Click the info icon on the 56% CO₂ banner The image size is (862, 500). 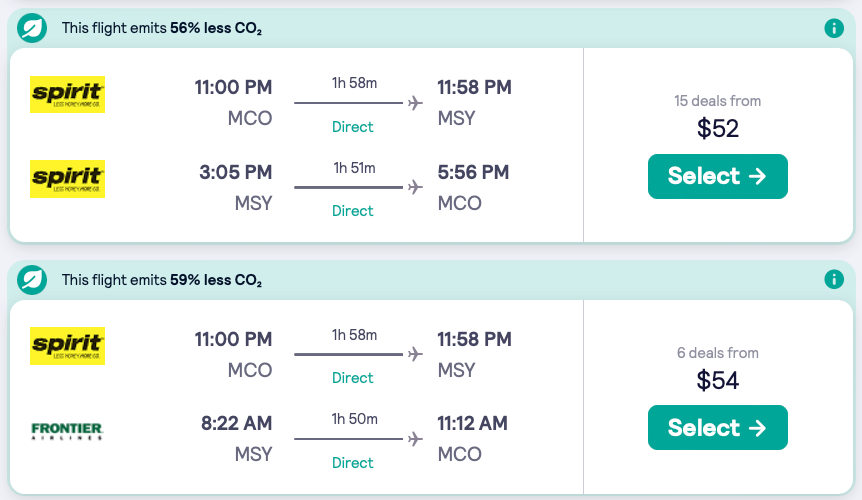point(834,28)
